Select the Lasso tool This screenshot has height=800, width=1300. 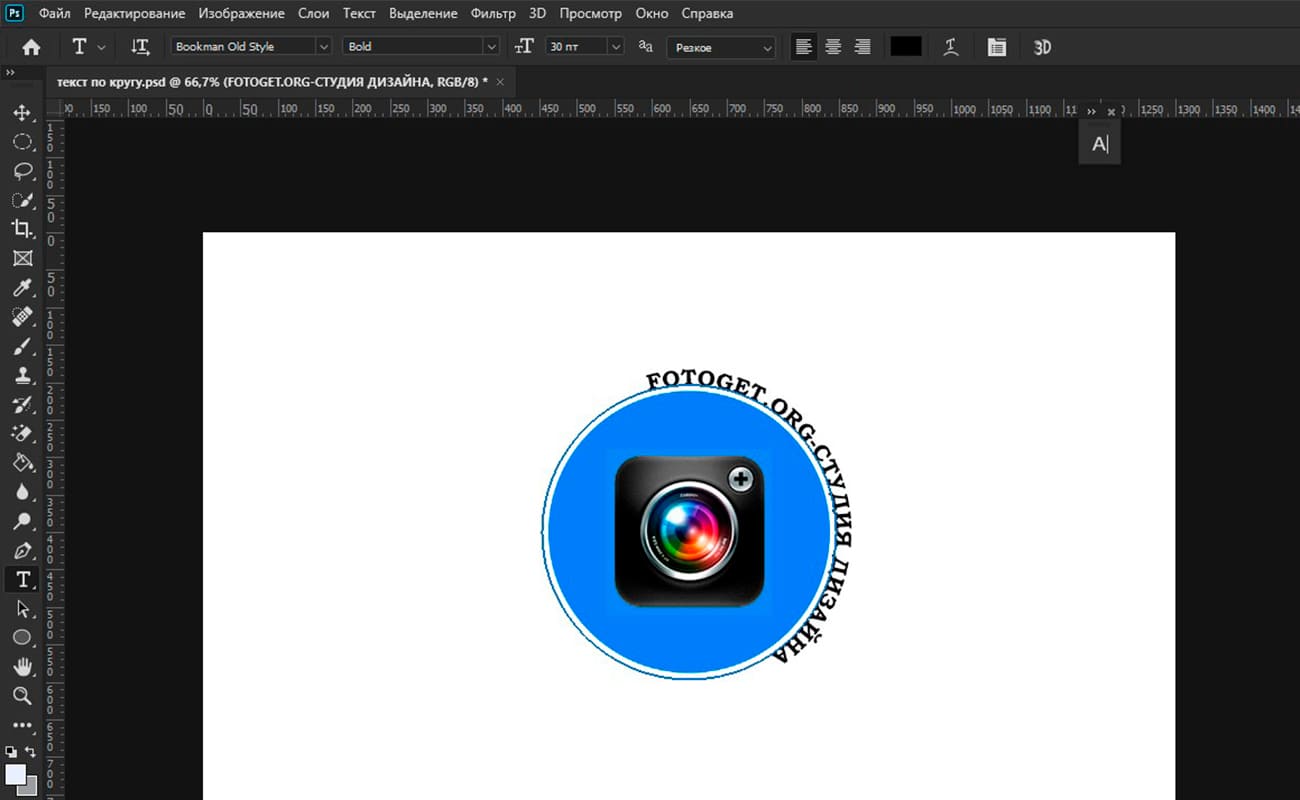coord(22,171)
